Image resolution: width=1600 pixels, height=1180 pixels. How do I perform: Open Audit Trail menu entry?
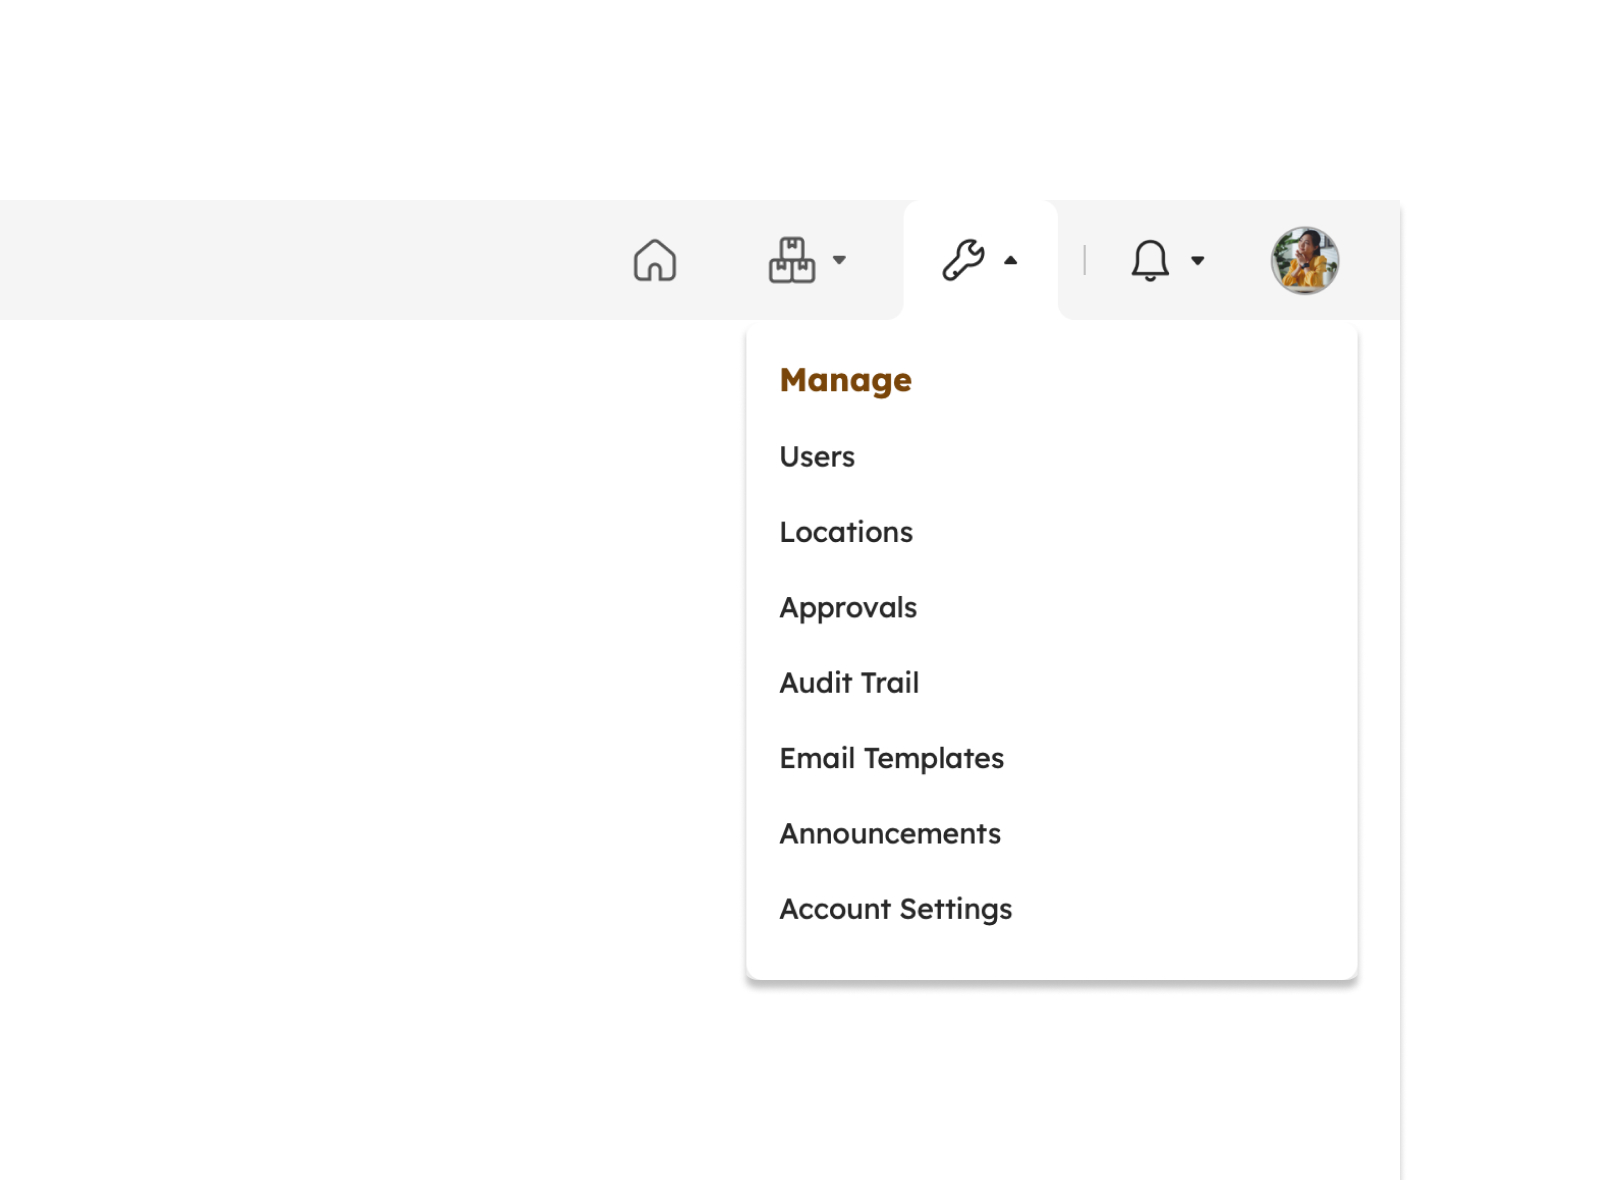pos(849,683)
